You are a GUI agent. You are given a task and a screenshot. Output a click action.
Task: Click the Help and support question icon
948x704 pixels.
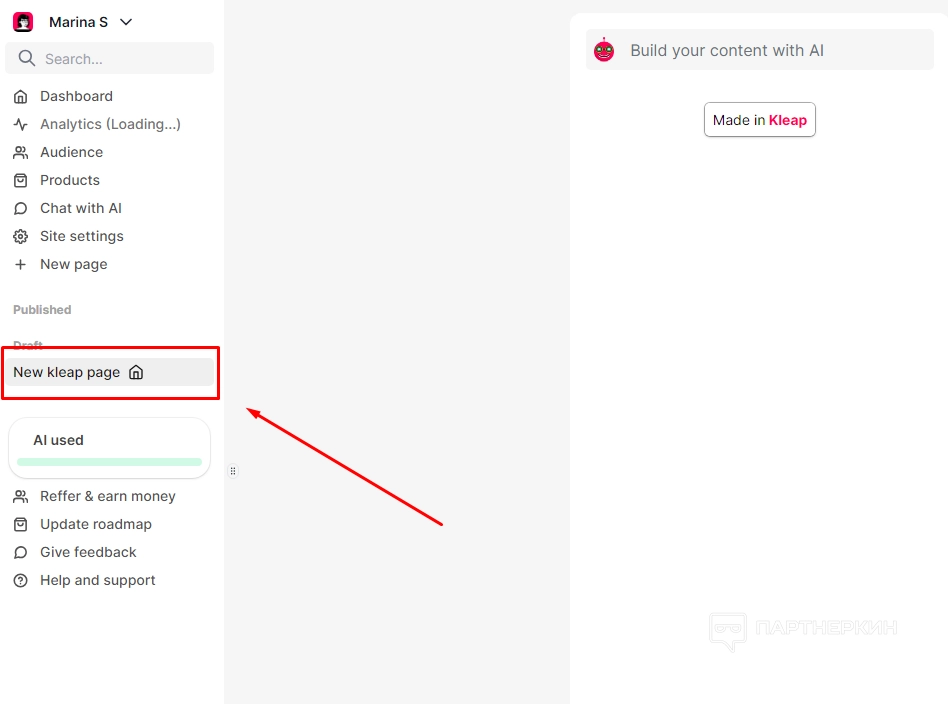tap(20, 581)
